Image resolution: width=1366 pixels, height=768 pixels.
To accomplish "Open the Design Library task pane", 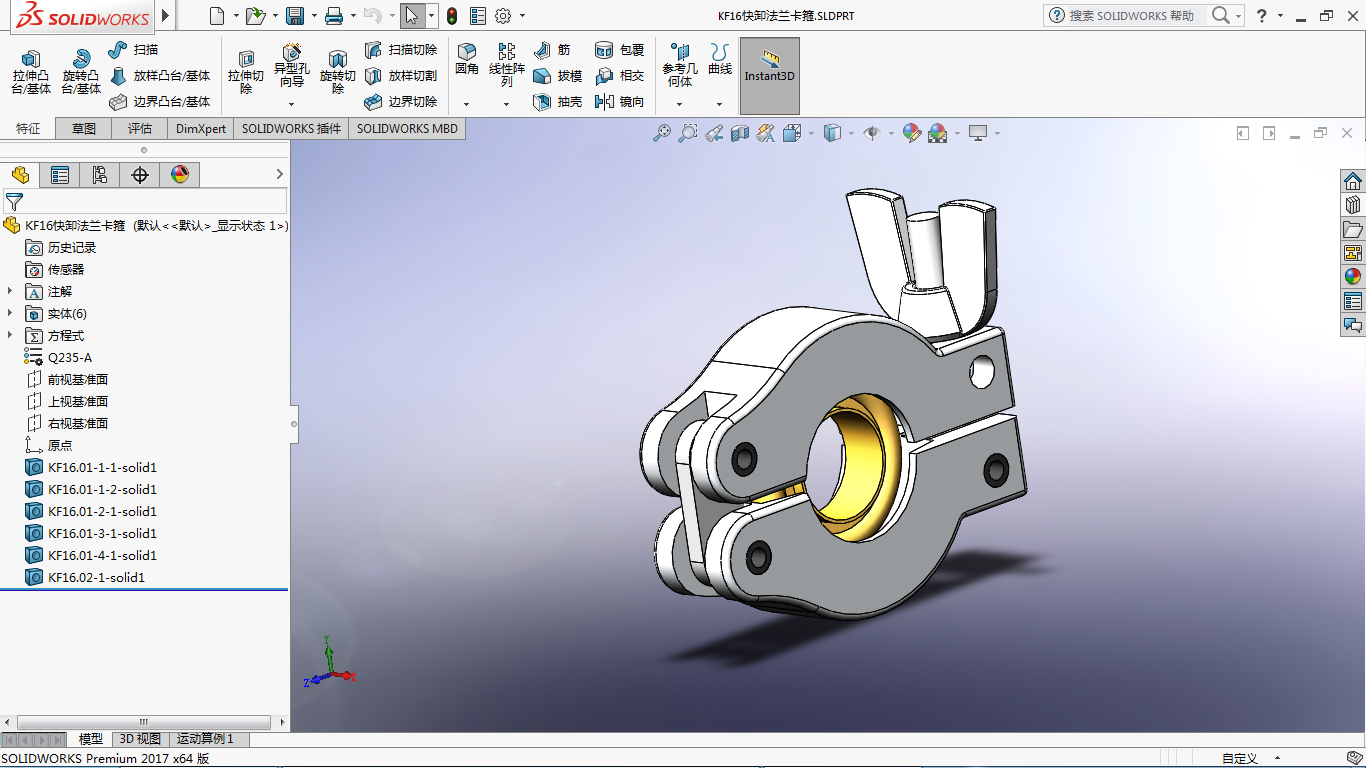I will [1353, 205].
